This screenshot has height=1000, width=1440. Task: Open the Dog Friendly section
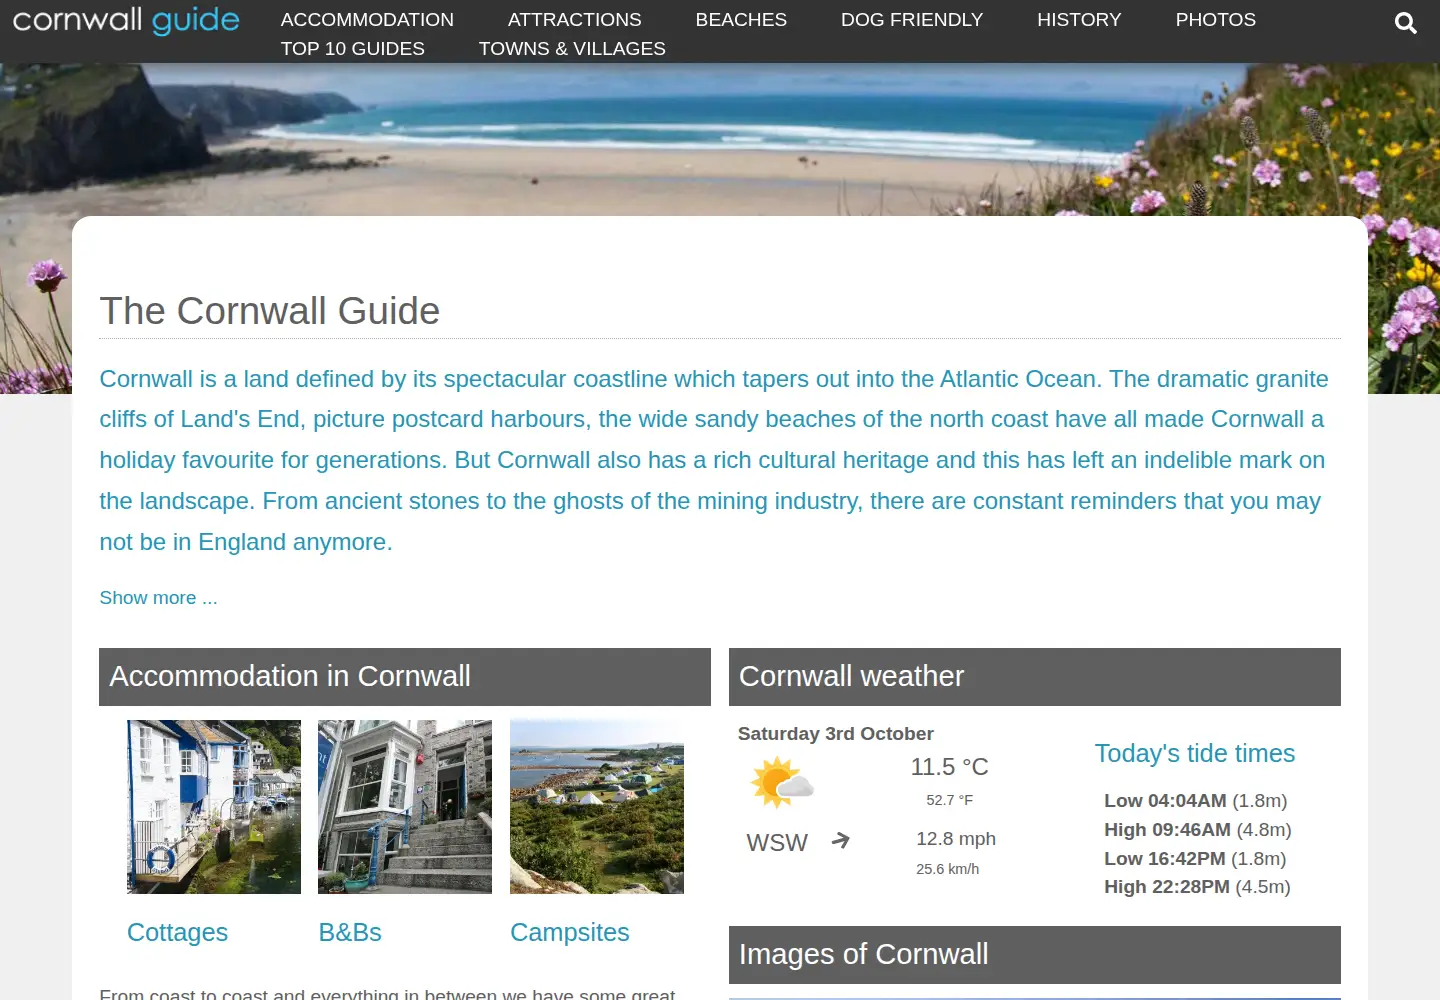[912, 20]
